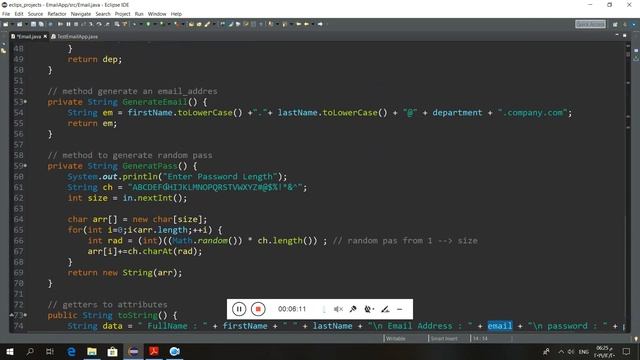Open the Project menu
This screenshot has height=360, width=640.
click(x=122, y=14)
